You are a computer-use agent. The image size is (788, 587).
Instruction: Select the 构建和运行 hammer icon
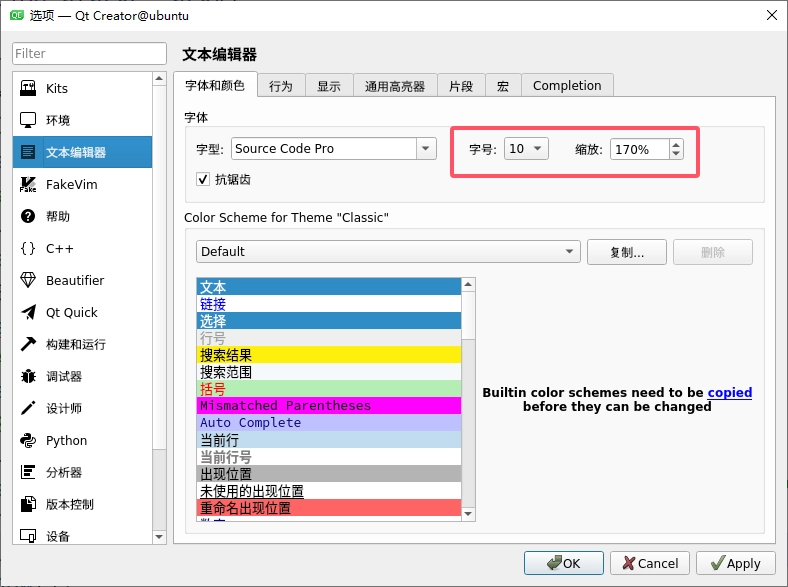tap(28, 345)
